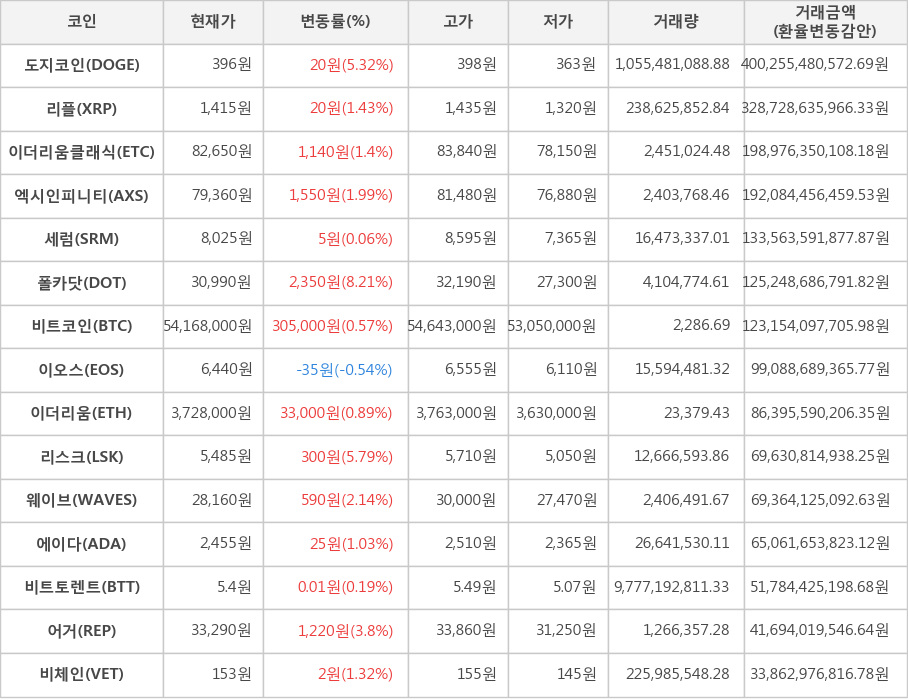Sort by 변동률(%) column header

tap(335, 22)
